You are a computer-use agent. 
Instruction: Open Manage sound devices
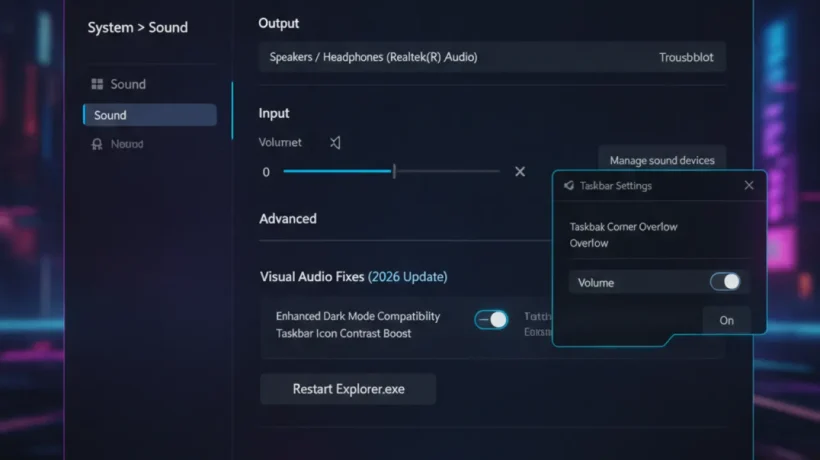tap(662, 160)
